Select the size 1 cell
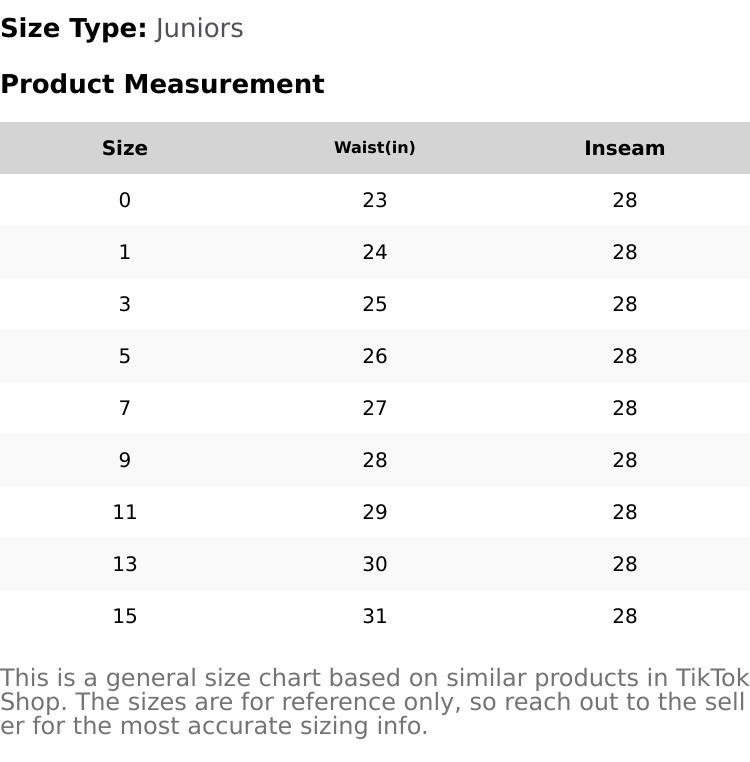The image size is (750, 762). click(125, 252)
